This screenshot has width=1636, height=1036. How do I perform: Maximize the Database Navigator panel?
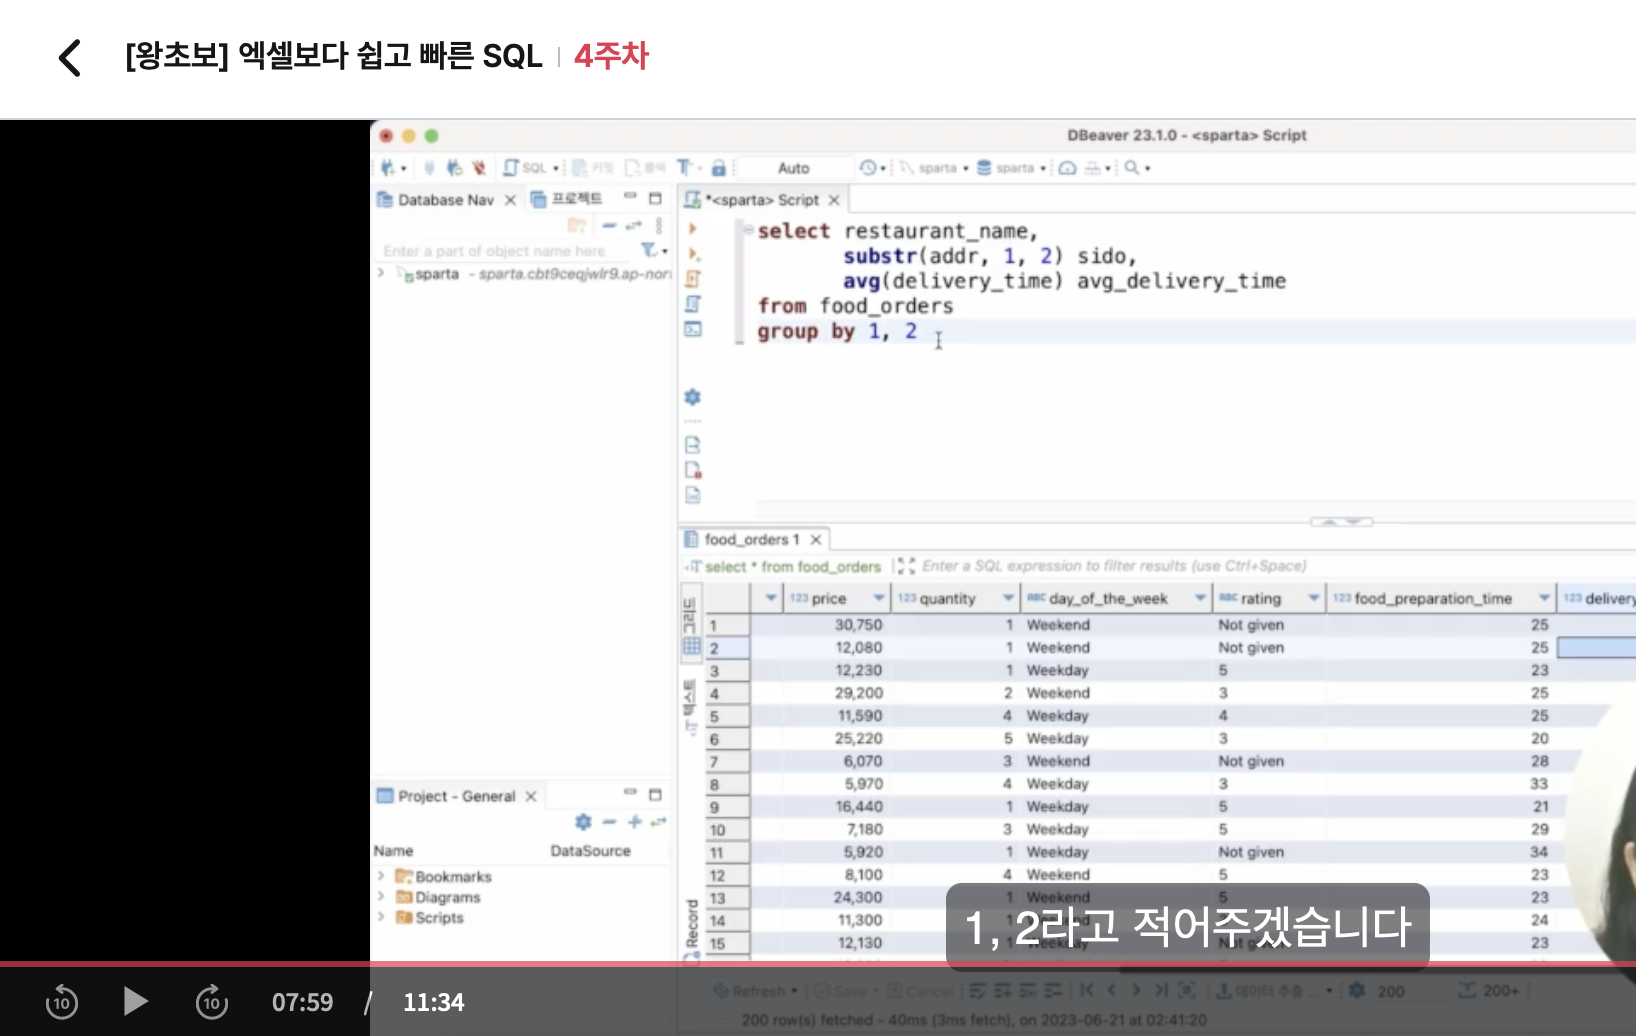(x=655, y=198)
